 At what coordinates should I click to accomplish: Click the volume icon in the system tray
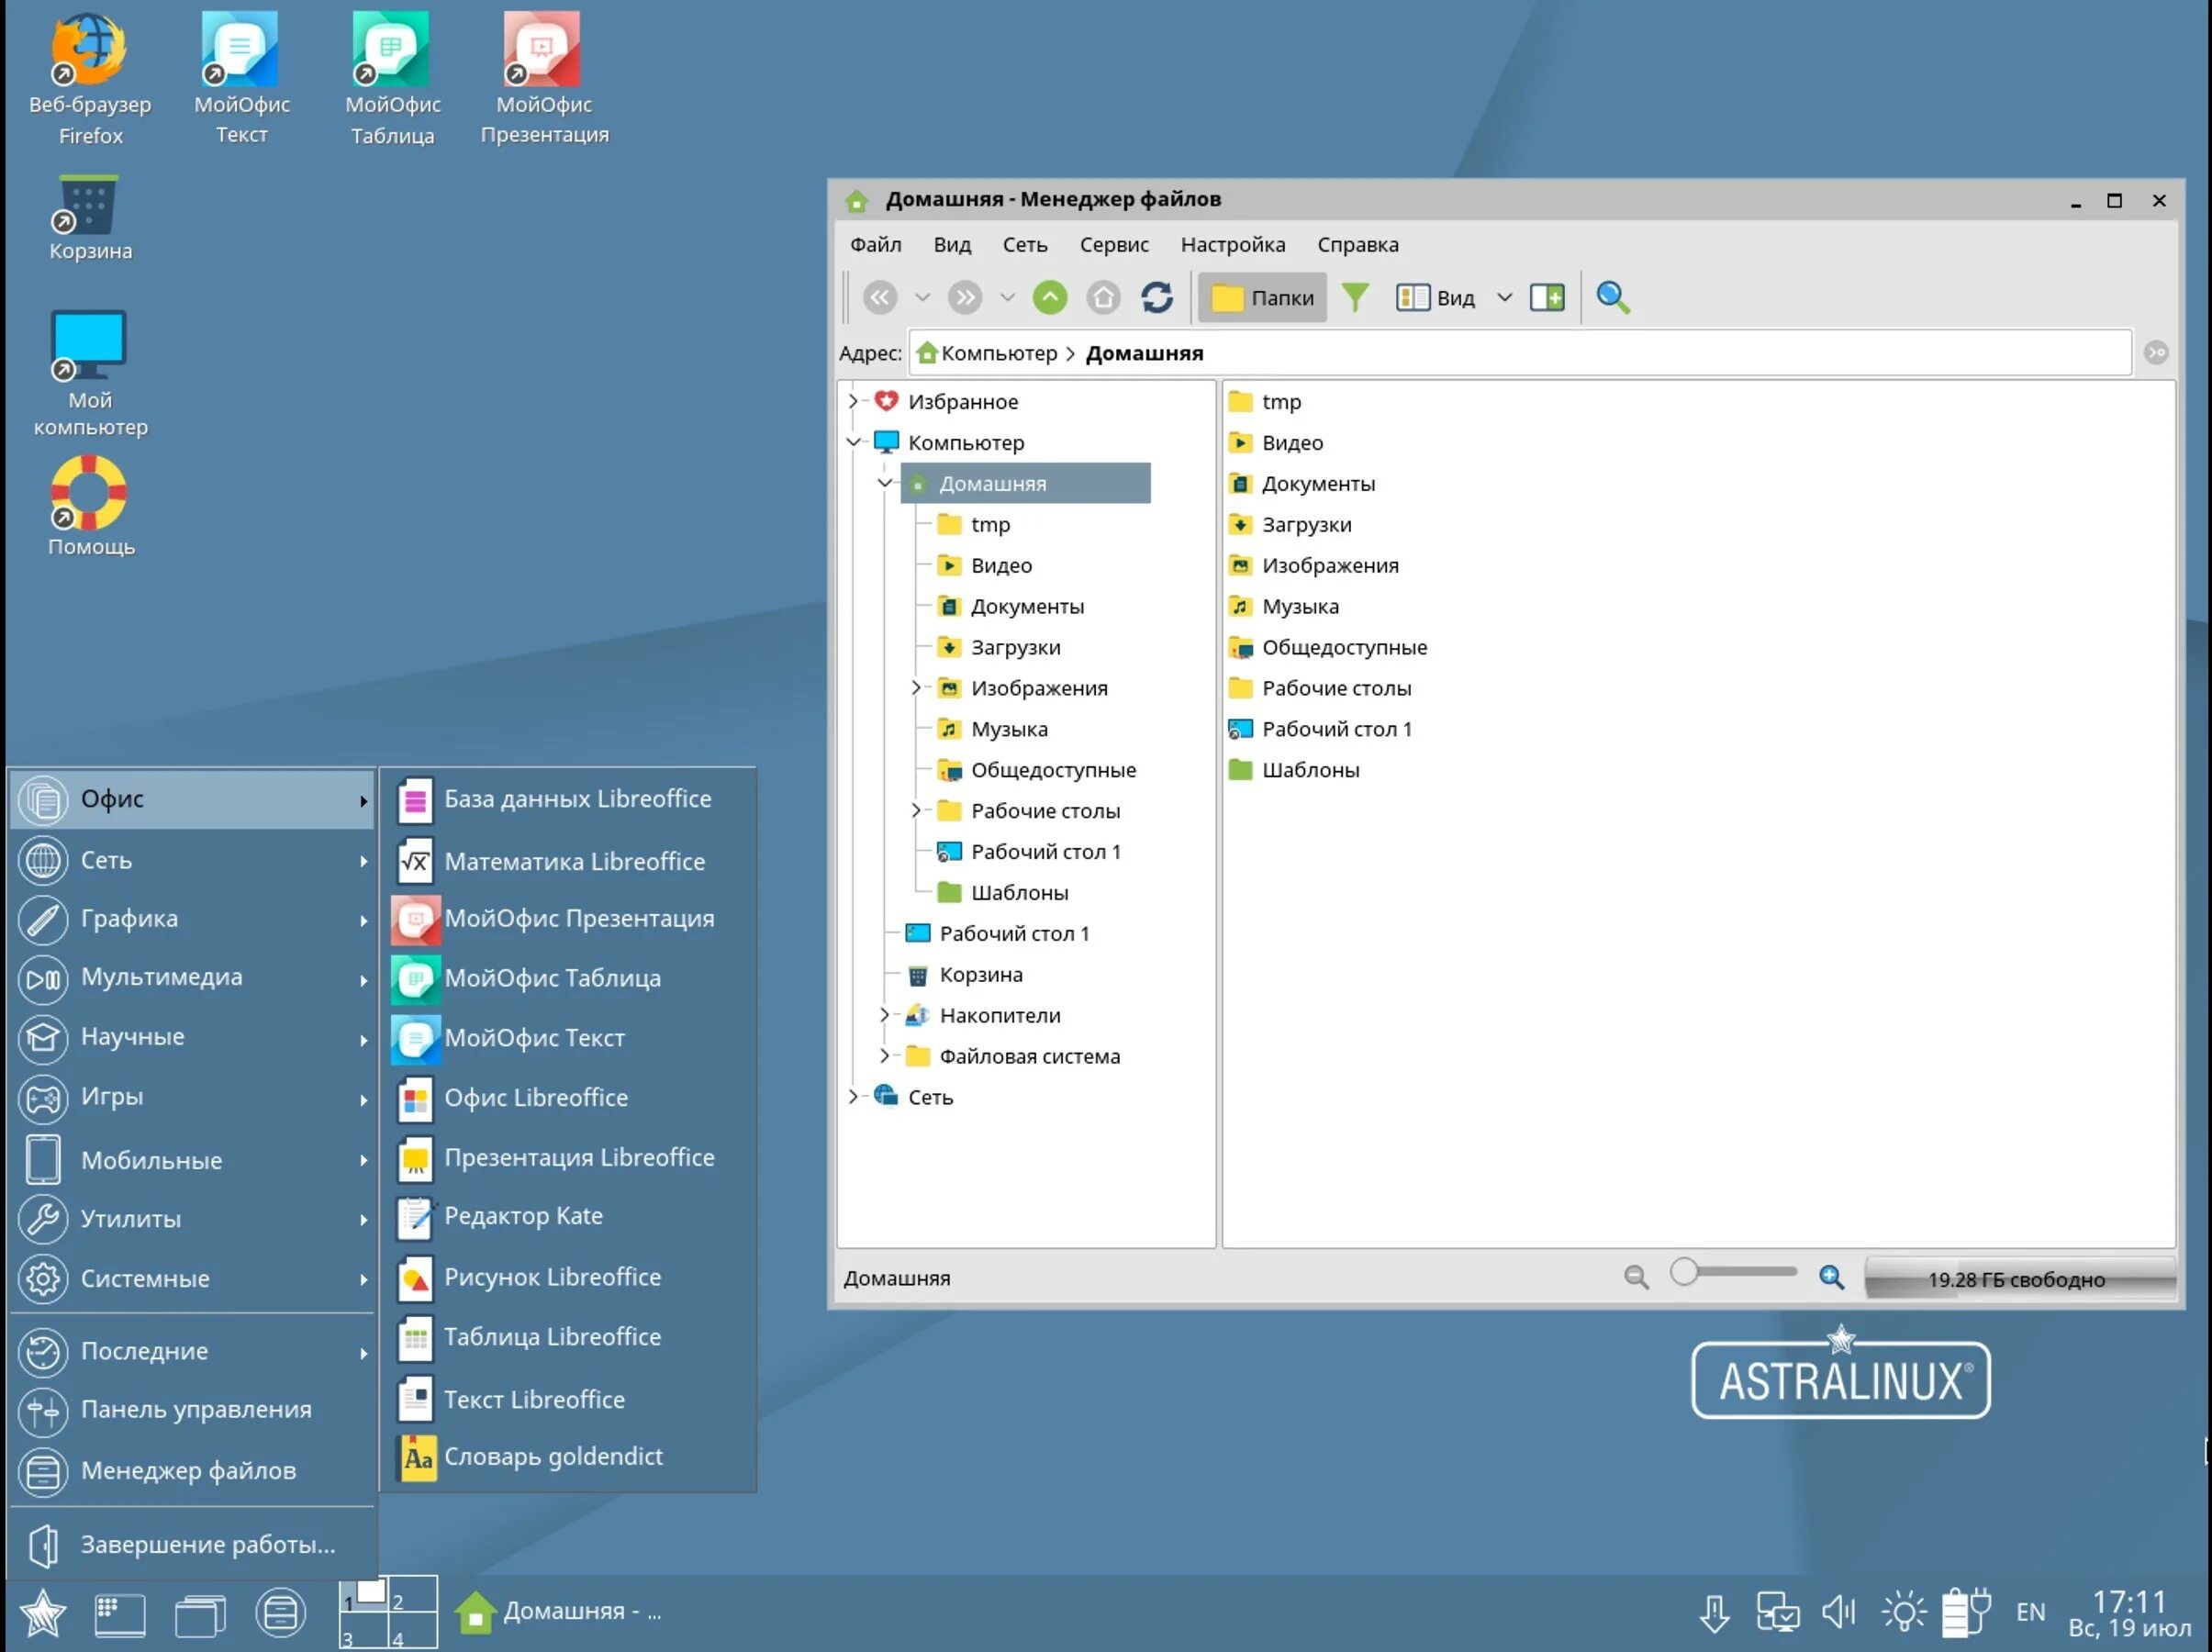click(1838, 1611)
